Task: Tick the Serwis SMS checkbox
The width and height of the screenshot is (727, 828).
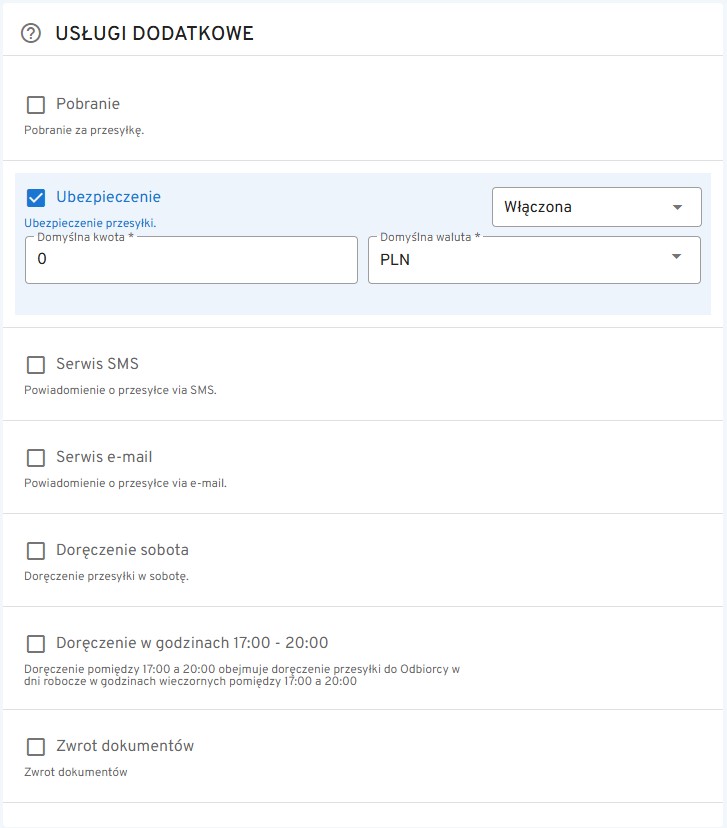Action: click(36, 364)
